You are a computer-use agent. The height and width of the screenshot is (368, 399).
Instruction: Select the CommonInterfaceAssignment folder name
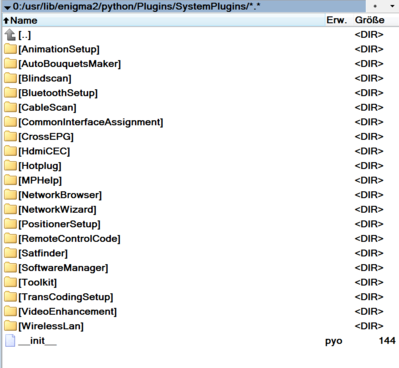(x=91, y=122)
